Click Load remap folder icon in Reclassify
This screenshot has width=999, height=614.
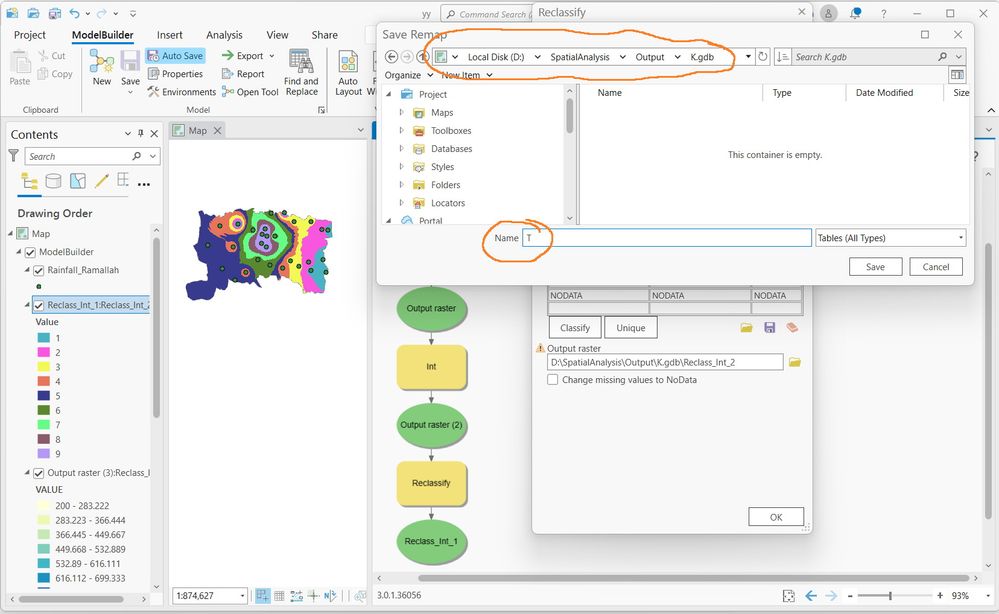point(746,327)
